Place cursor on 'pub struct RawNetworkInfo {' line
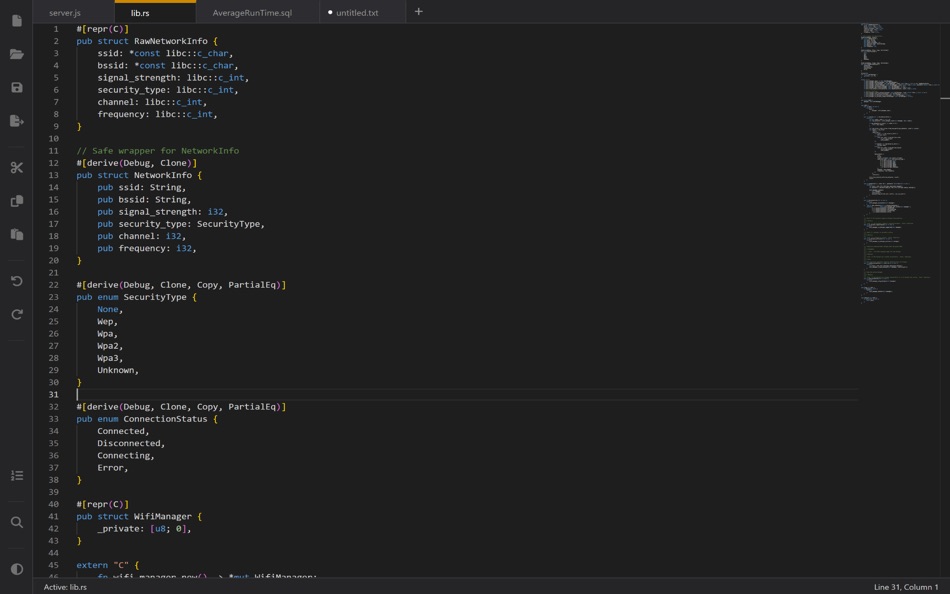The image size is (950, 594). pos(147,41)
